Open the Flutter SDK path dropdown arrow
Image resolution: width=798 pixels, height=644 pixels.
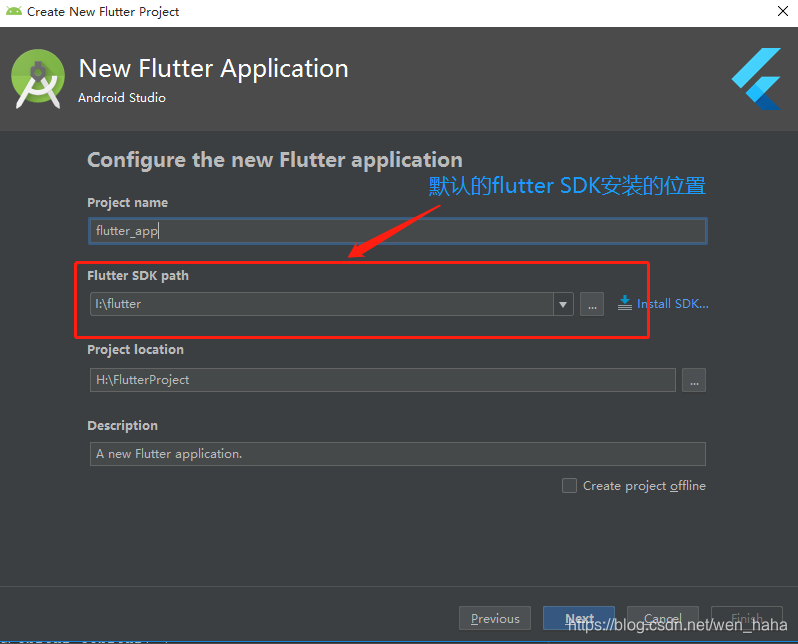pyautogui.click(x=563, y=304)
